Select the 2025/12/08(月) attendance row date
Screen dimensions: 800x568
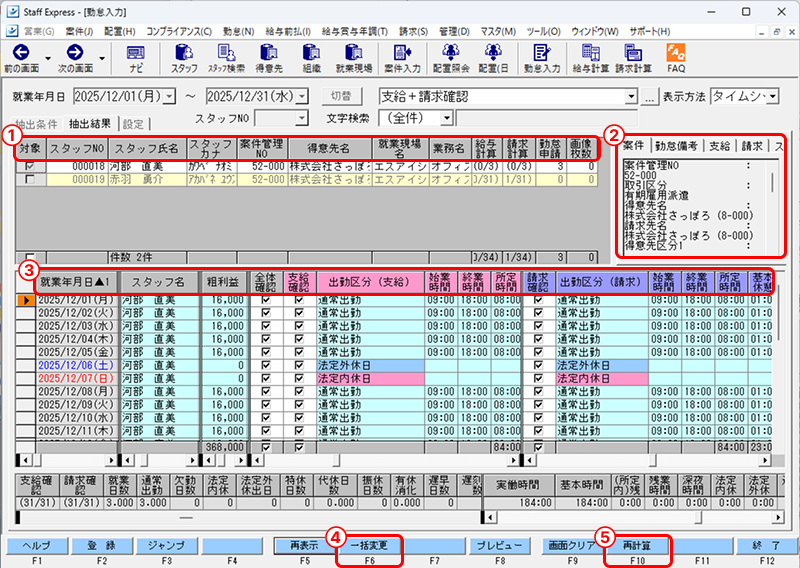click(x=76, y=392)
